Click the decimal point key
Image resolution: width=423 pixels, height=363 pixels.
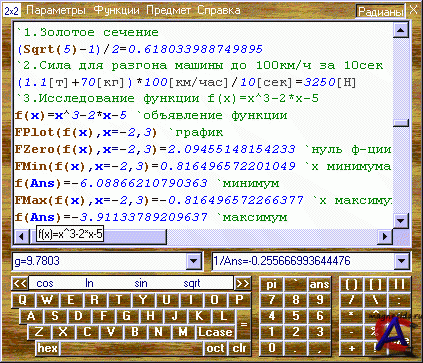coord(296,348)
